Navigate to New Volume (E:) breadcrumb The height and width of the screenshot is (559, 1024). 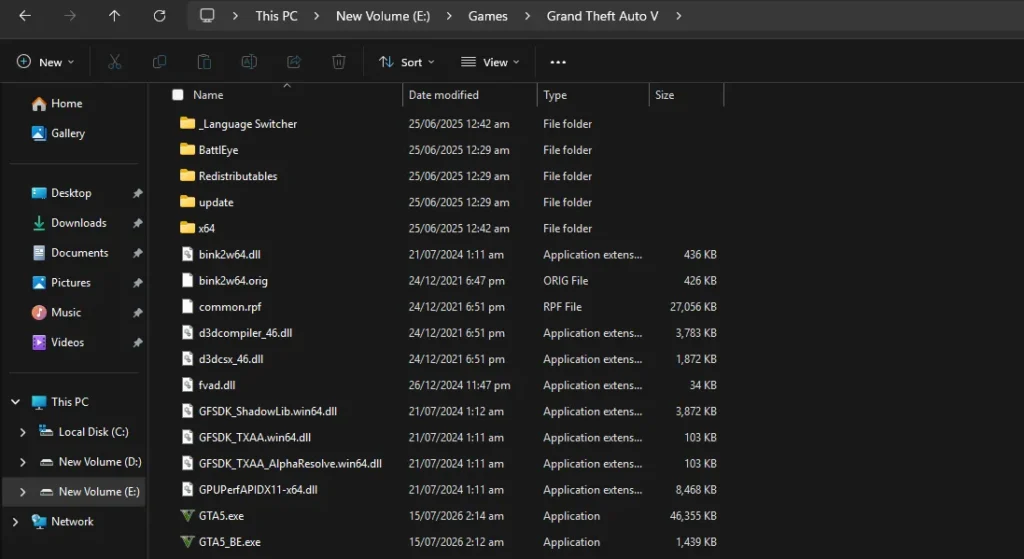(x=383, y=16)
